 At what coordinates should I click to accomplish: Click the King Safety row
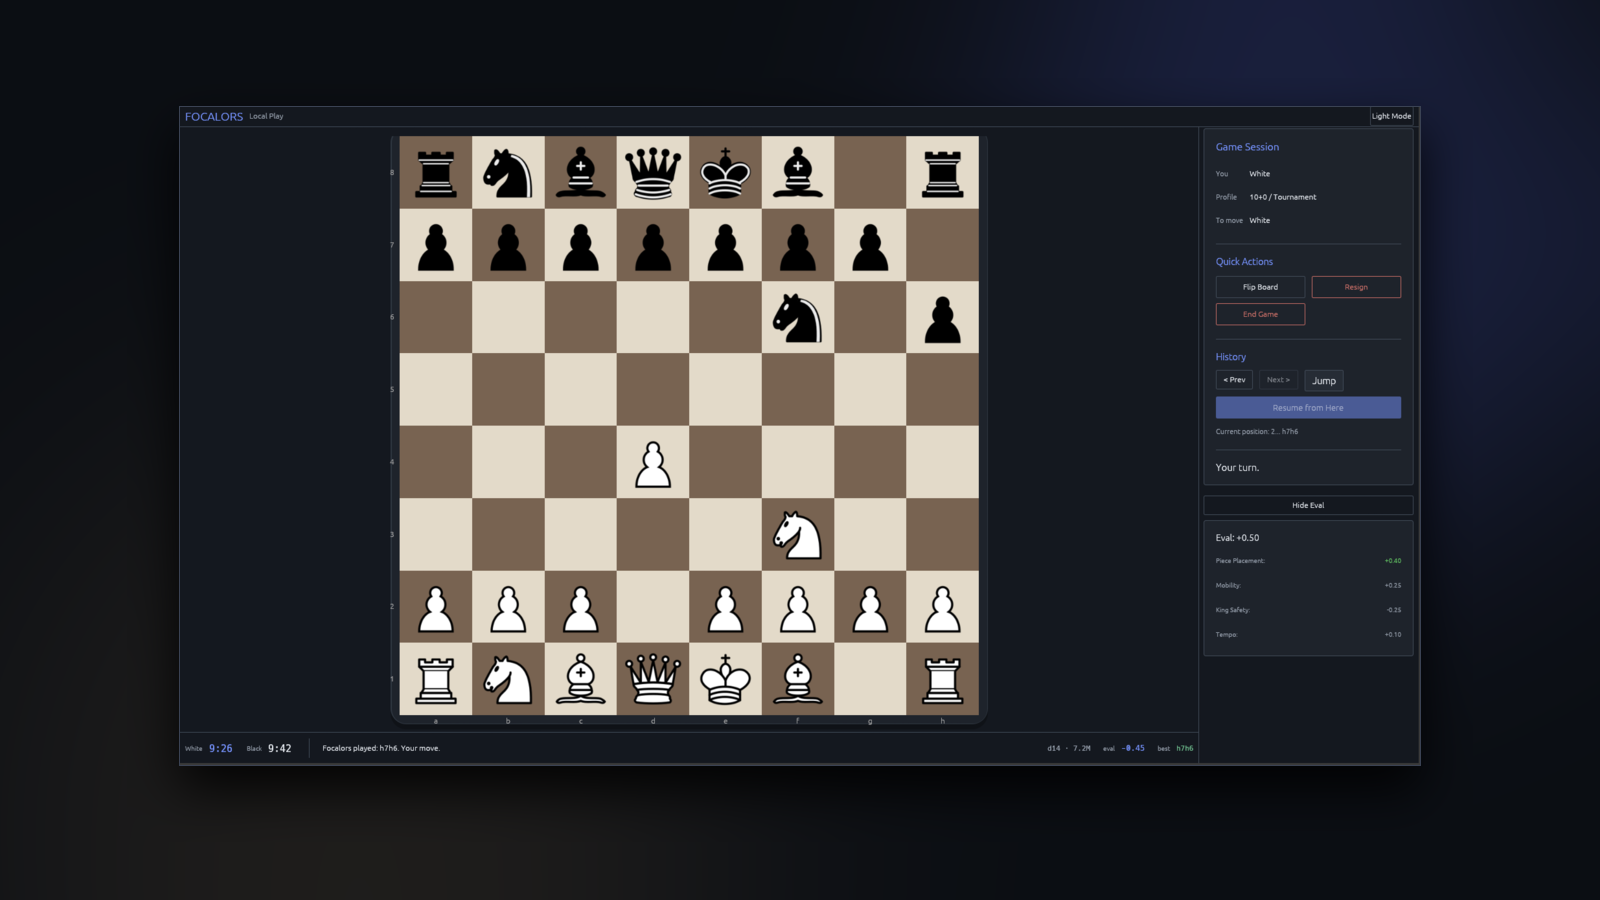pyautogui.click(x=1308, y=610)
